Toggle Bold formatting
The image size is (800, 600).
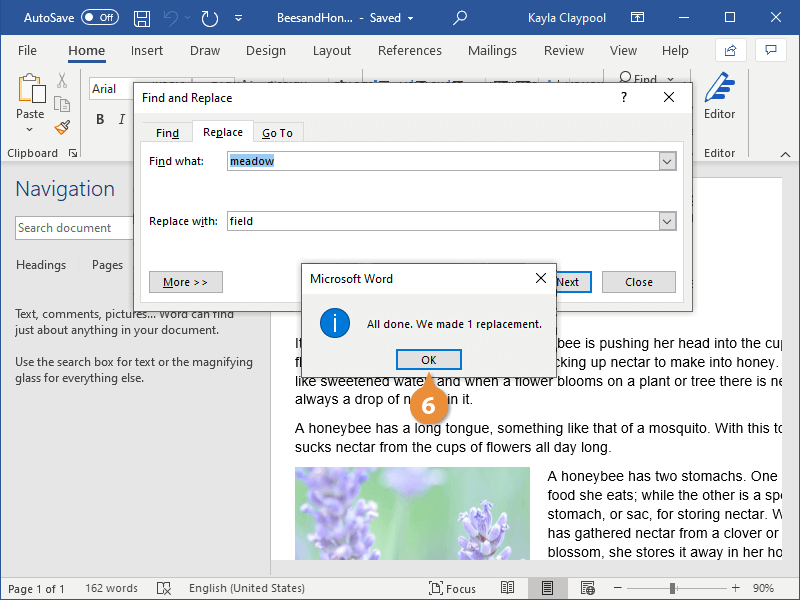(100, 120)
